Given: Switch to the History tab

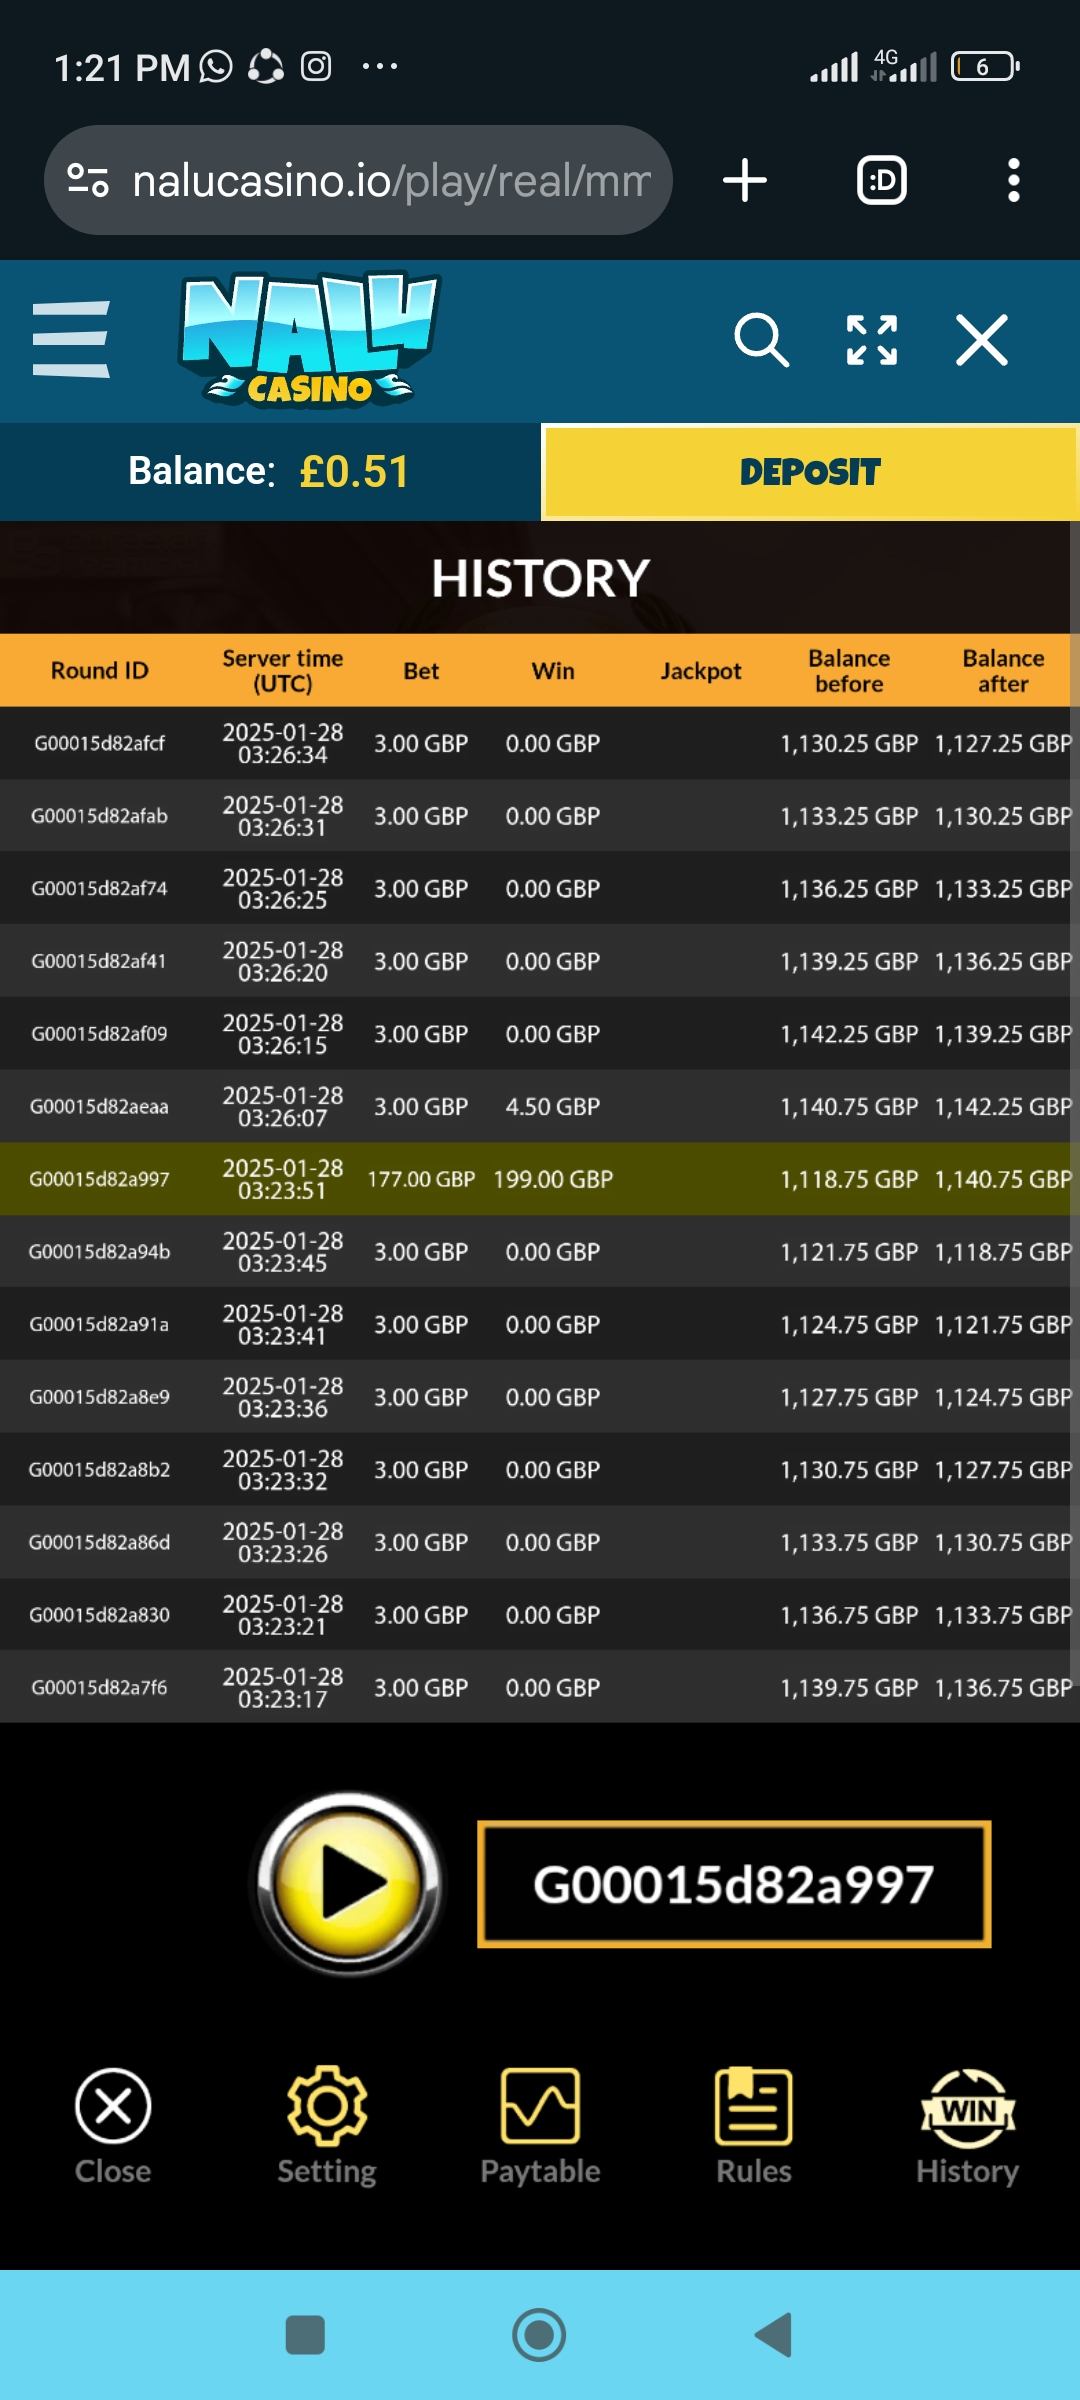Looking at the screenshot, I should tap(967, 2125).
